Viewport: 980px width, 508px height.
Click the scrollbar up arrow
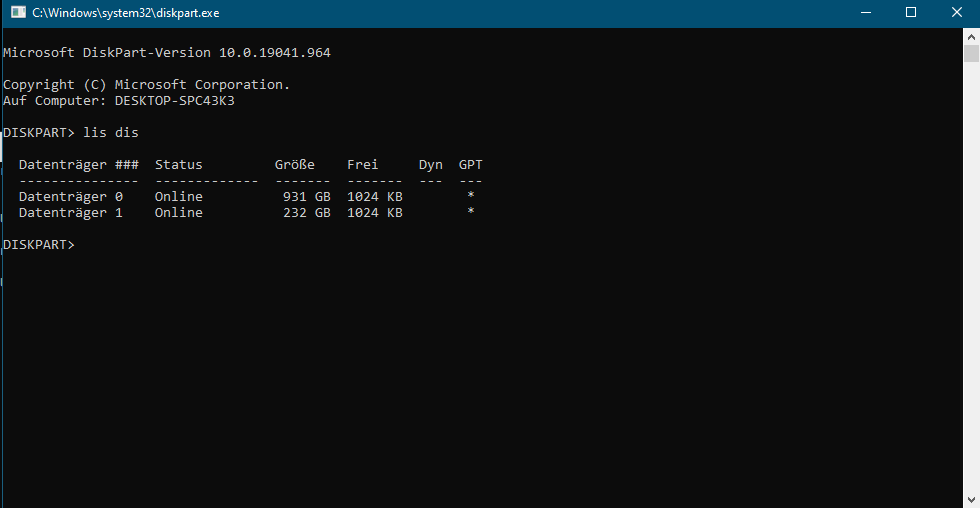[971, 37]
